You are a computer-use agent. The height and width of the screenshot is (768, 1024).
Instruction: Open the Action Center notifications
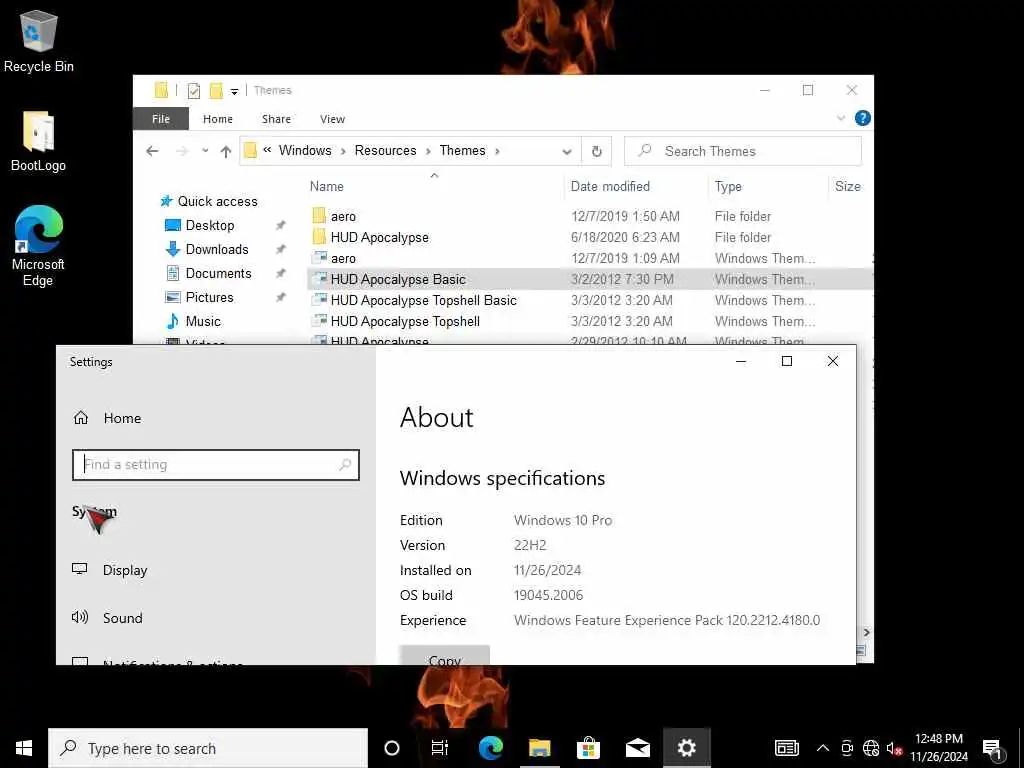pos(992,749)
